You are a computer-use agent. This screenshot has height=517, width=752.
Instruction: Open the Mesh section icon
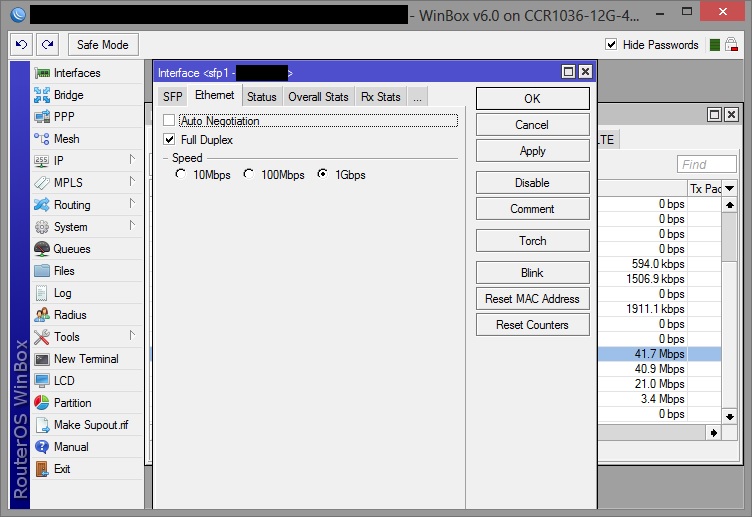tap(42, 139)
